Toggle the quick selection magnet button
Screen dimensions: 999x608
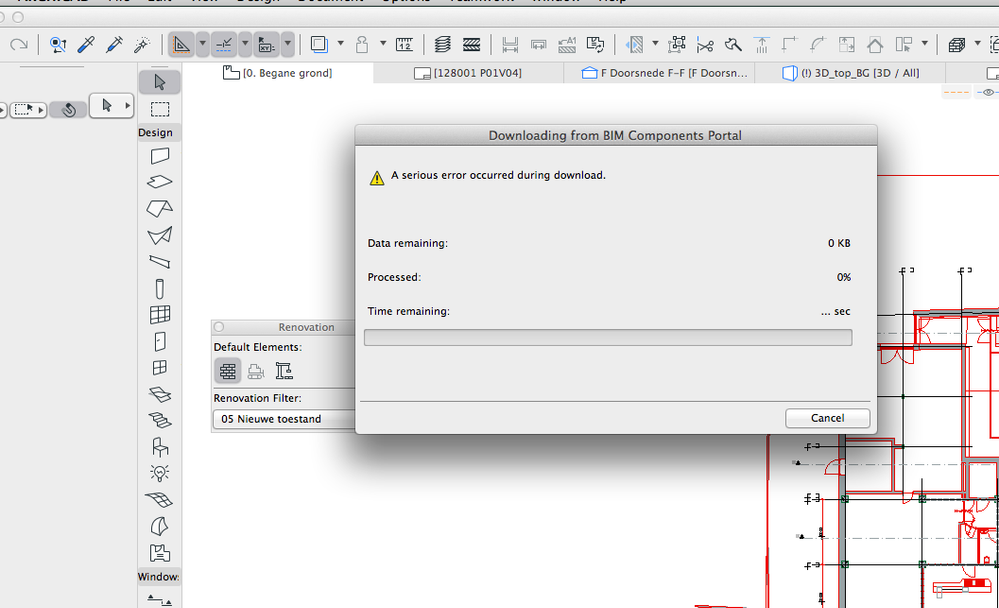click(68, 110)
